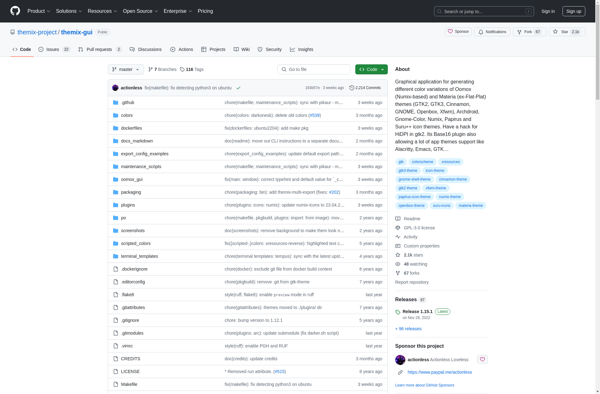
Task: Open the Enterprise menu
Action: 178,11
